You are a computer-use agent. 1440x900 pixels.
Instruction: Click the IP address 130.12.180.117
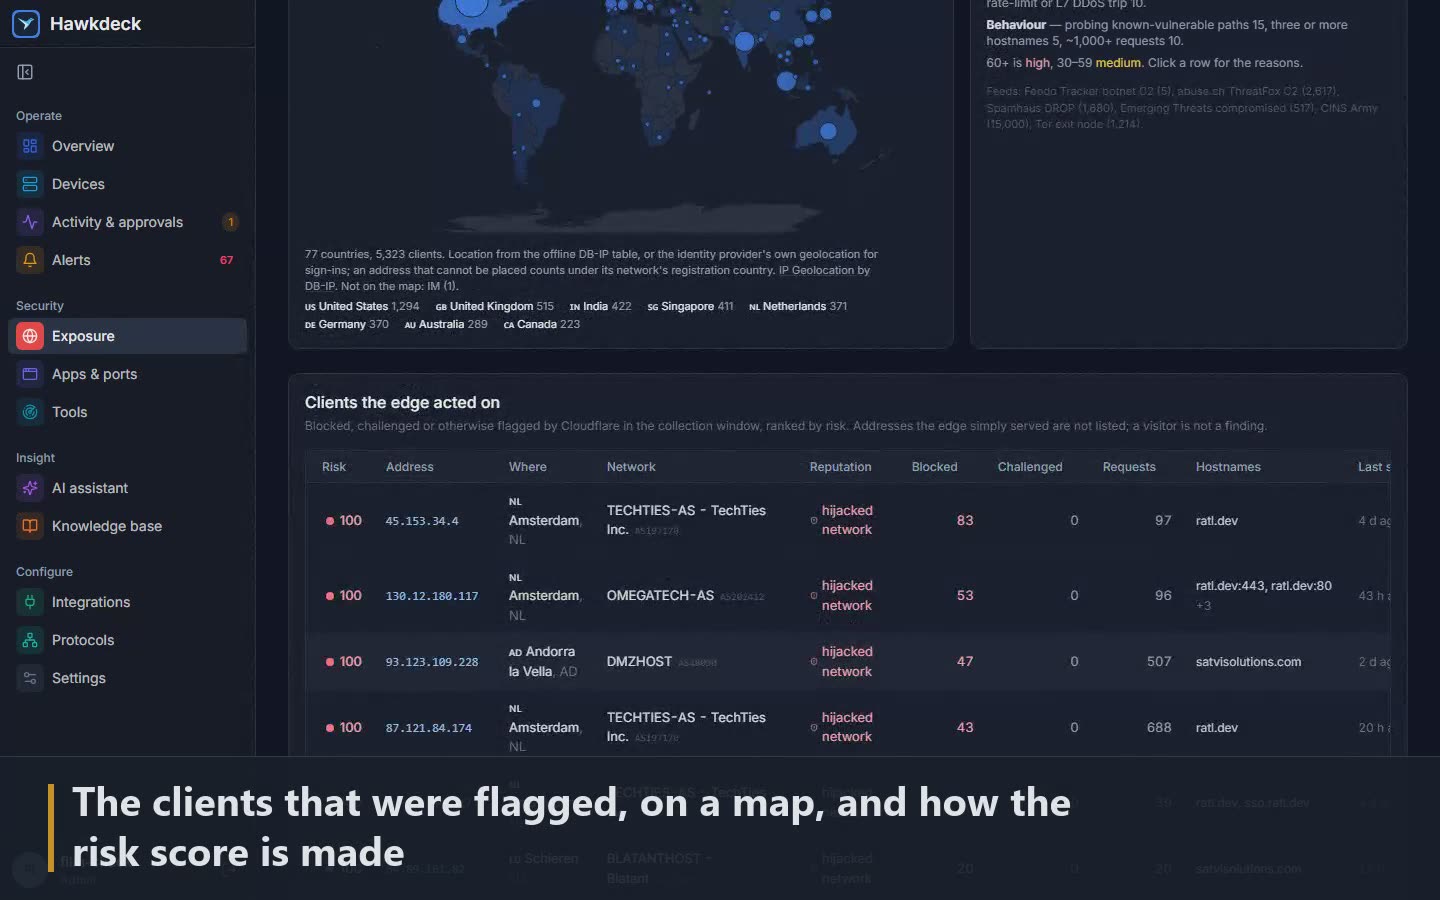[432, 596]
